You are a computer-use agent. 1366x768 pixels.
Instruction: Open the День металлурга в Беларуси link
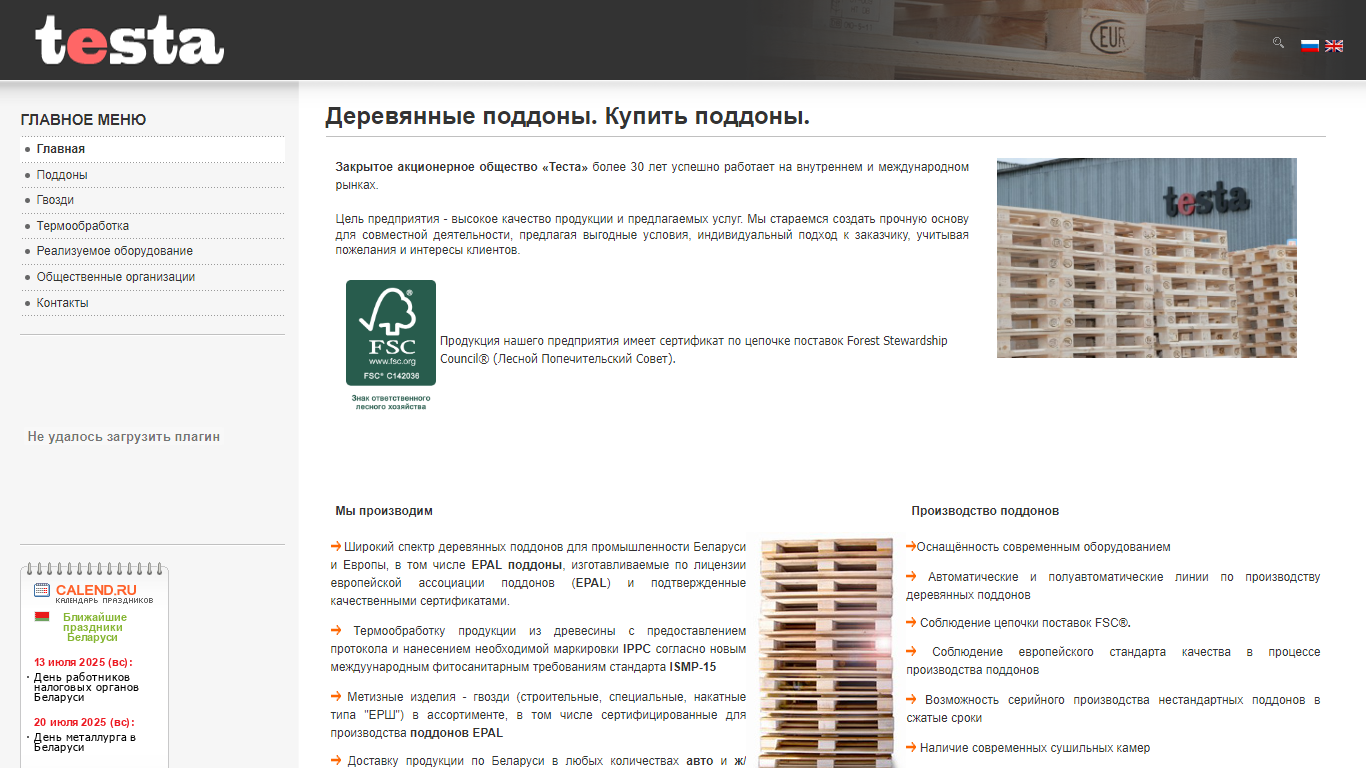(85, 742)
